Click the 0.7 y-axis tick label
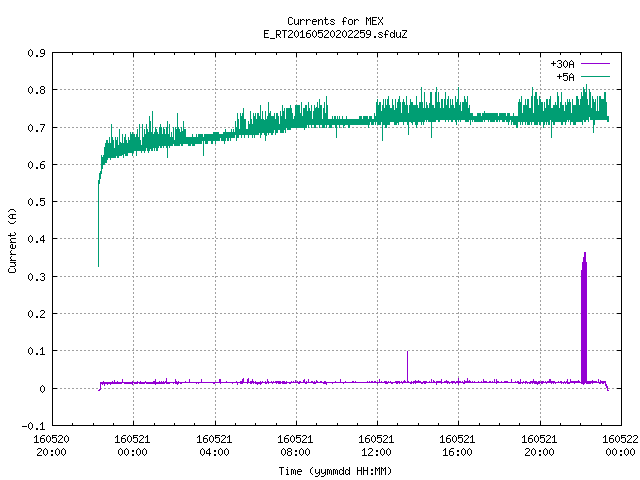 [36, 128]
